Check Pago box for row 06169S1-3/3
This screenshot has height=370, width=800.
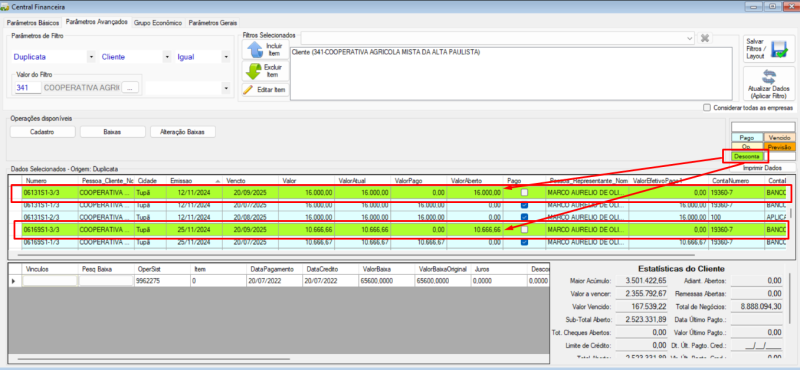[x=524, y=230]
